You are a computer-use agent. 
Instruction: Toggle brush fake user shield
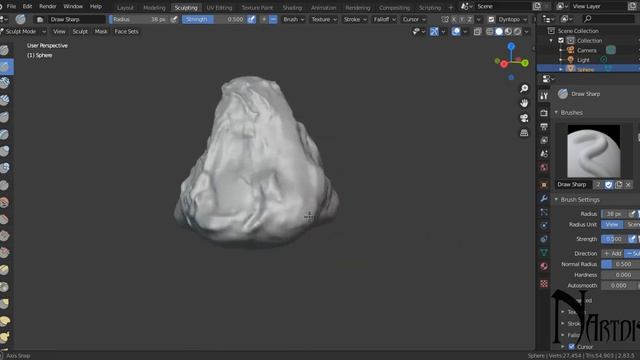pos(609,184)
